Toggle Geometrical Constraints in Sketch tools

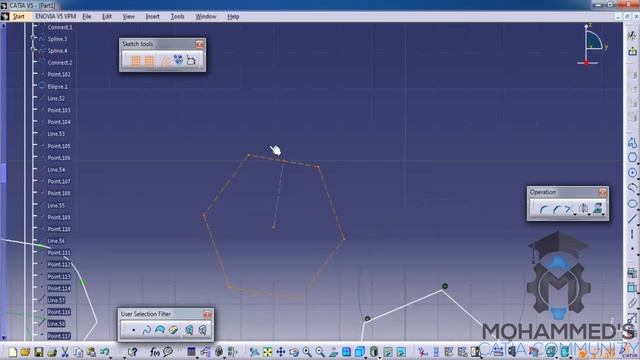[x=178, y=60]
